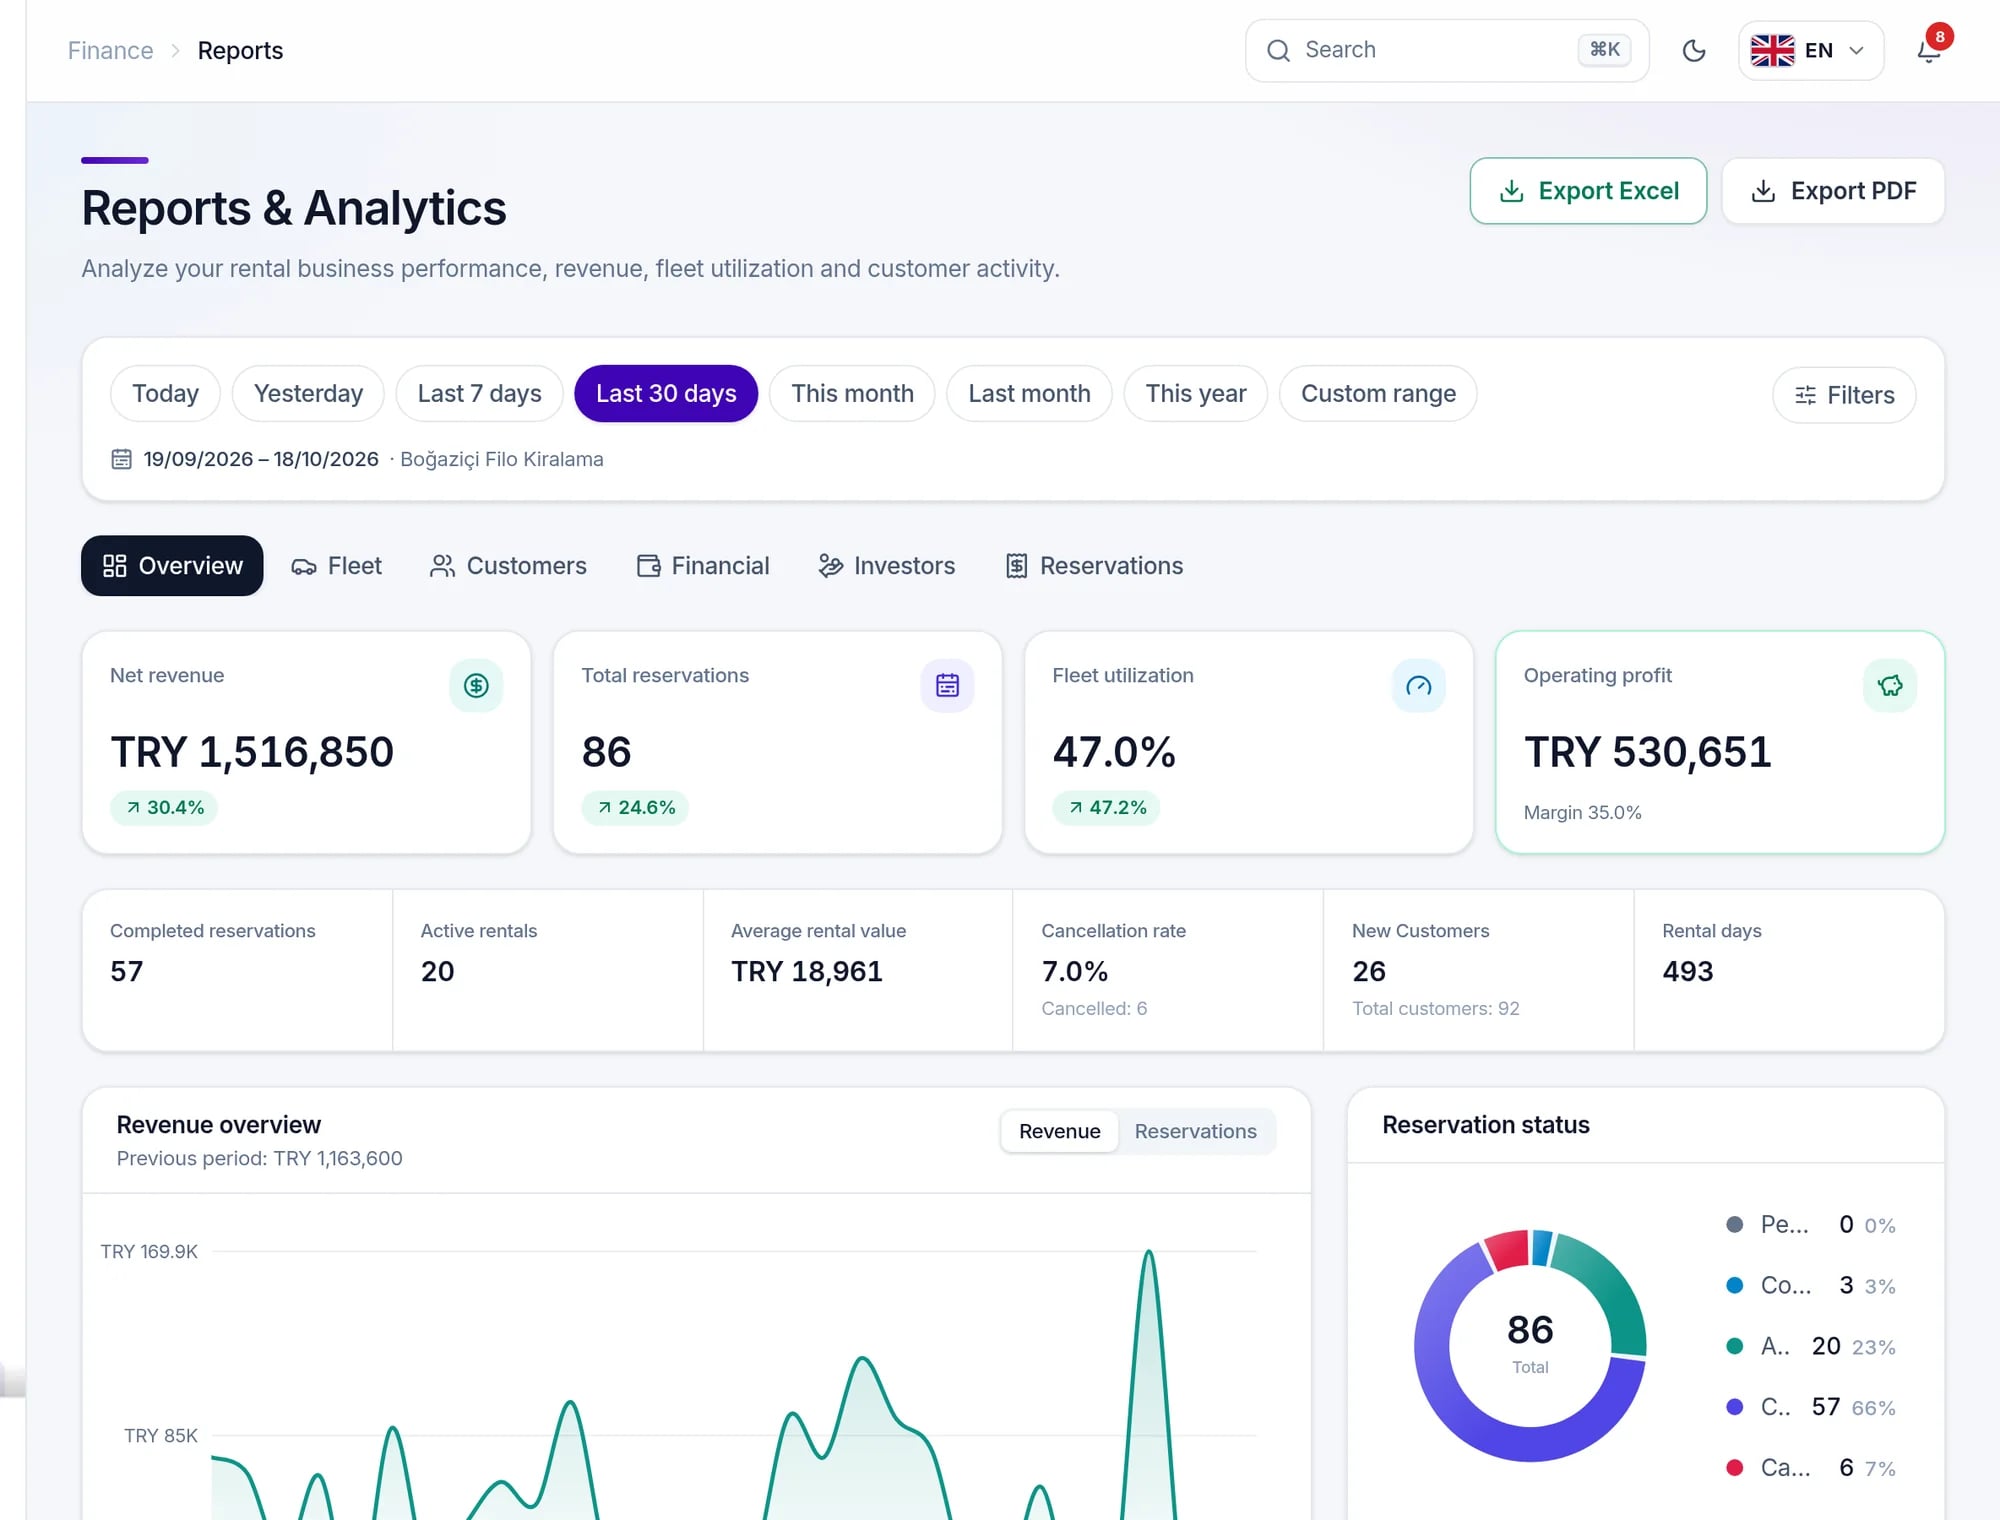
Task: Export report to Excel
Action: click(1588, 191)
